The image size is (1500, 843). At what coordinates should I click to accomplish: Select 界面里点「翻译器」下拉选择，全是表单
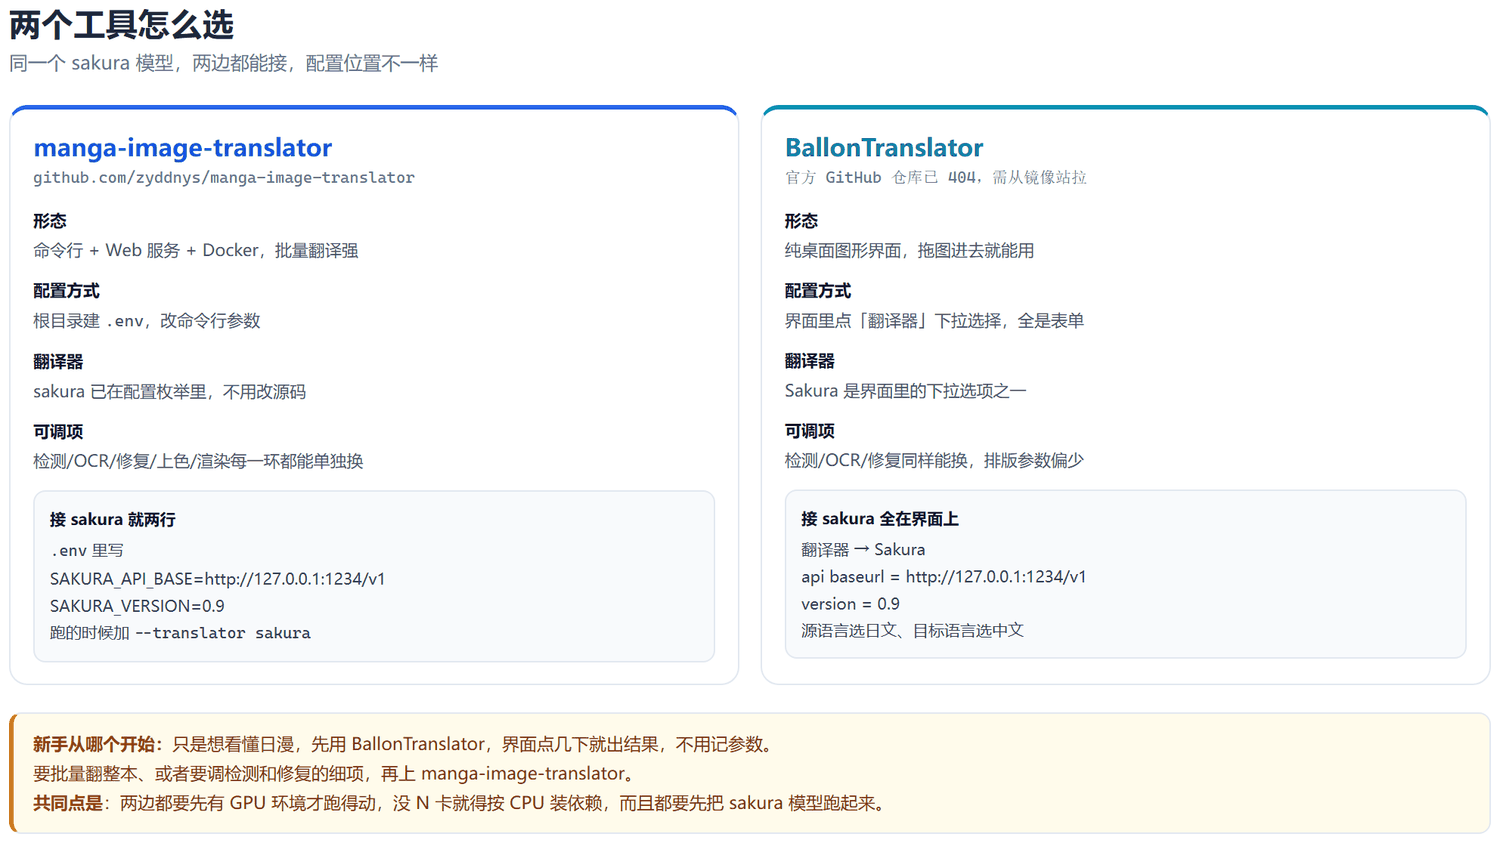pyautogui.click(x=934, y=321)
